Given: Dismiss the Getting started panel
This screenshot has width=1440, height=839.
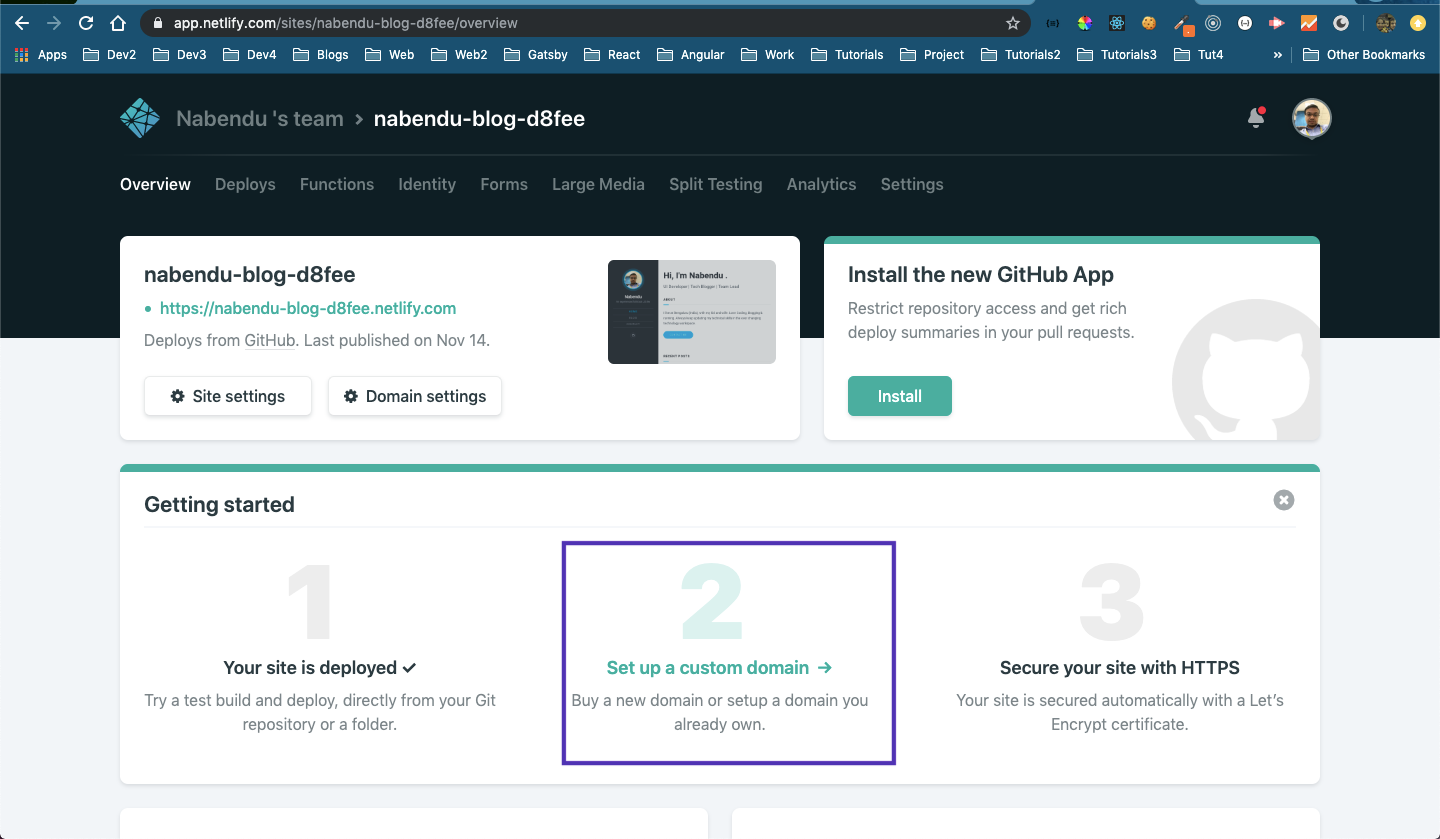Looking at the screenshot, I should point(1284,500).
